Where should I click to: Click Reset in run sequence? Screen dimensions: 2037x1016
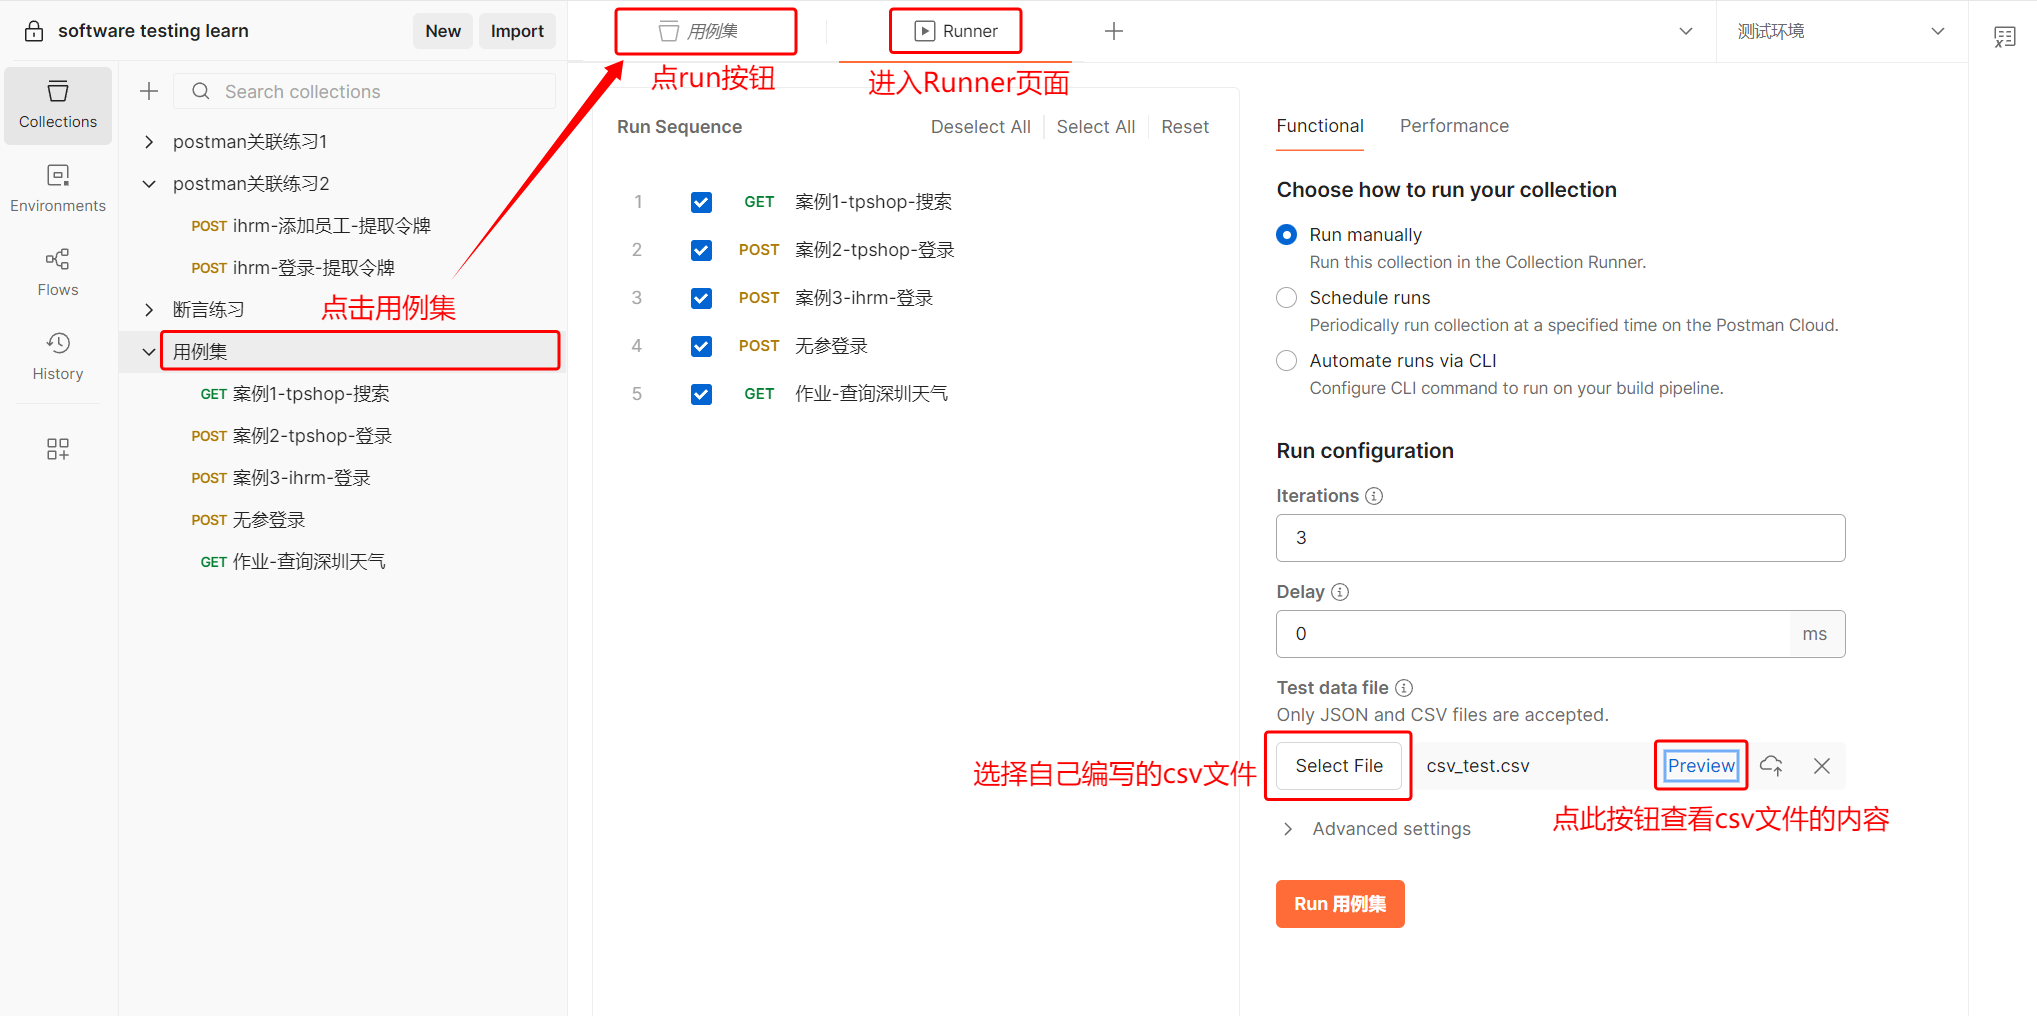point(1185,127)
